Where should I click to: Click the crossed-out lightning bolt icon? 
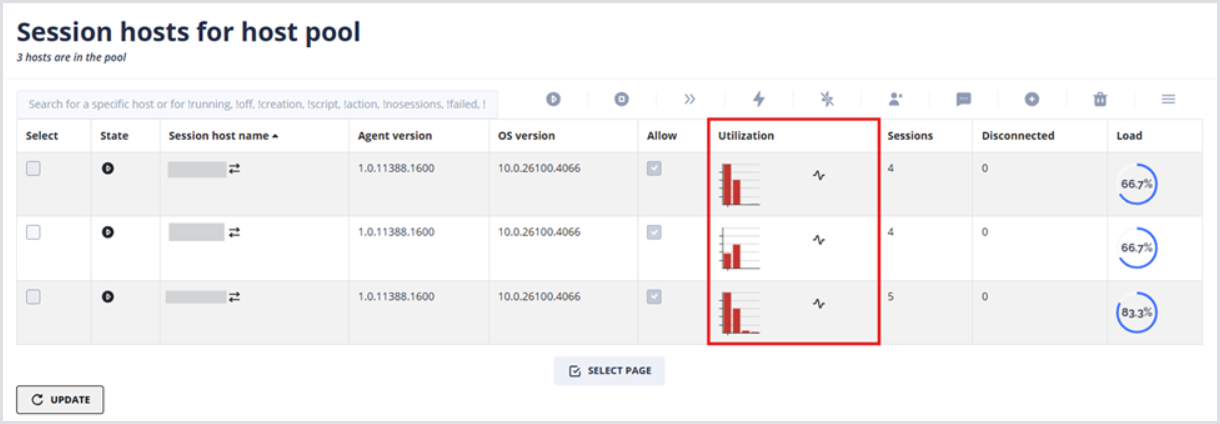(826, 99)
